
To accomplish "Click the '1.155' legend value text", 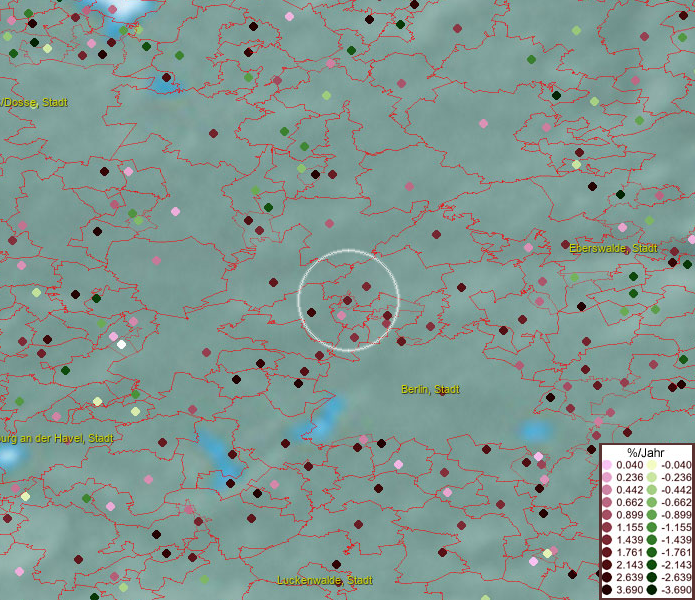I will [x=630, y=527].
